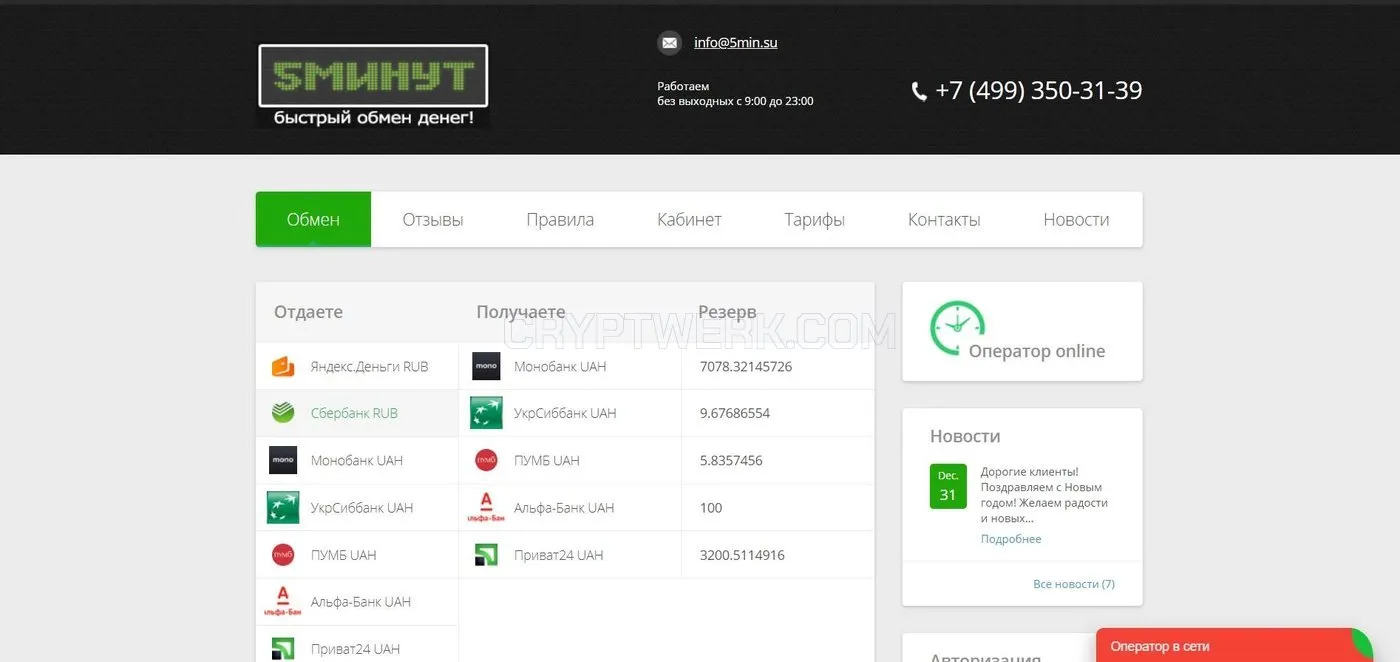Select Яндекс.Деньги RUB to give

click(x=357, y=367)
